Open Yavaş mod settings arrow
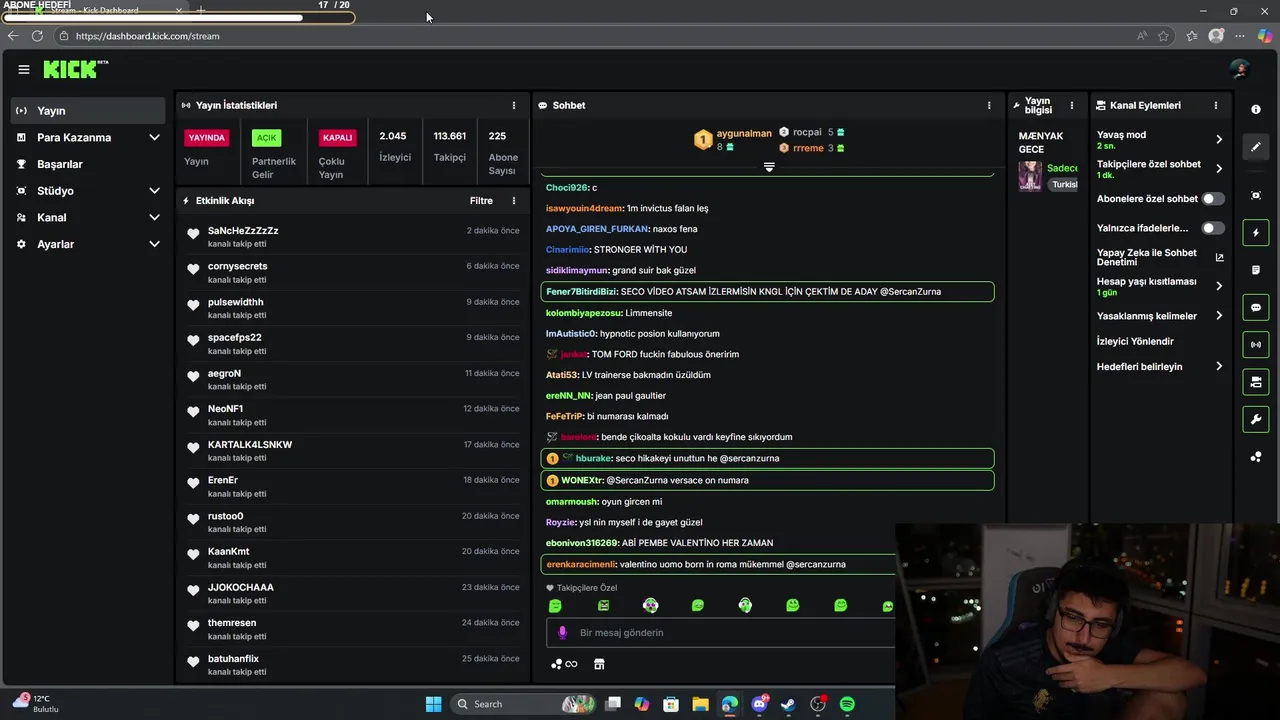Image resolution: width=1280 pixels, height=720 pixels. click(1219, 139)
